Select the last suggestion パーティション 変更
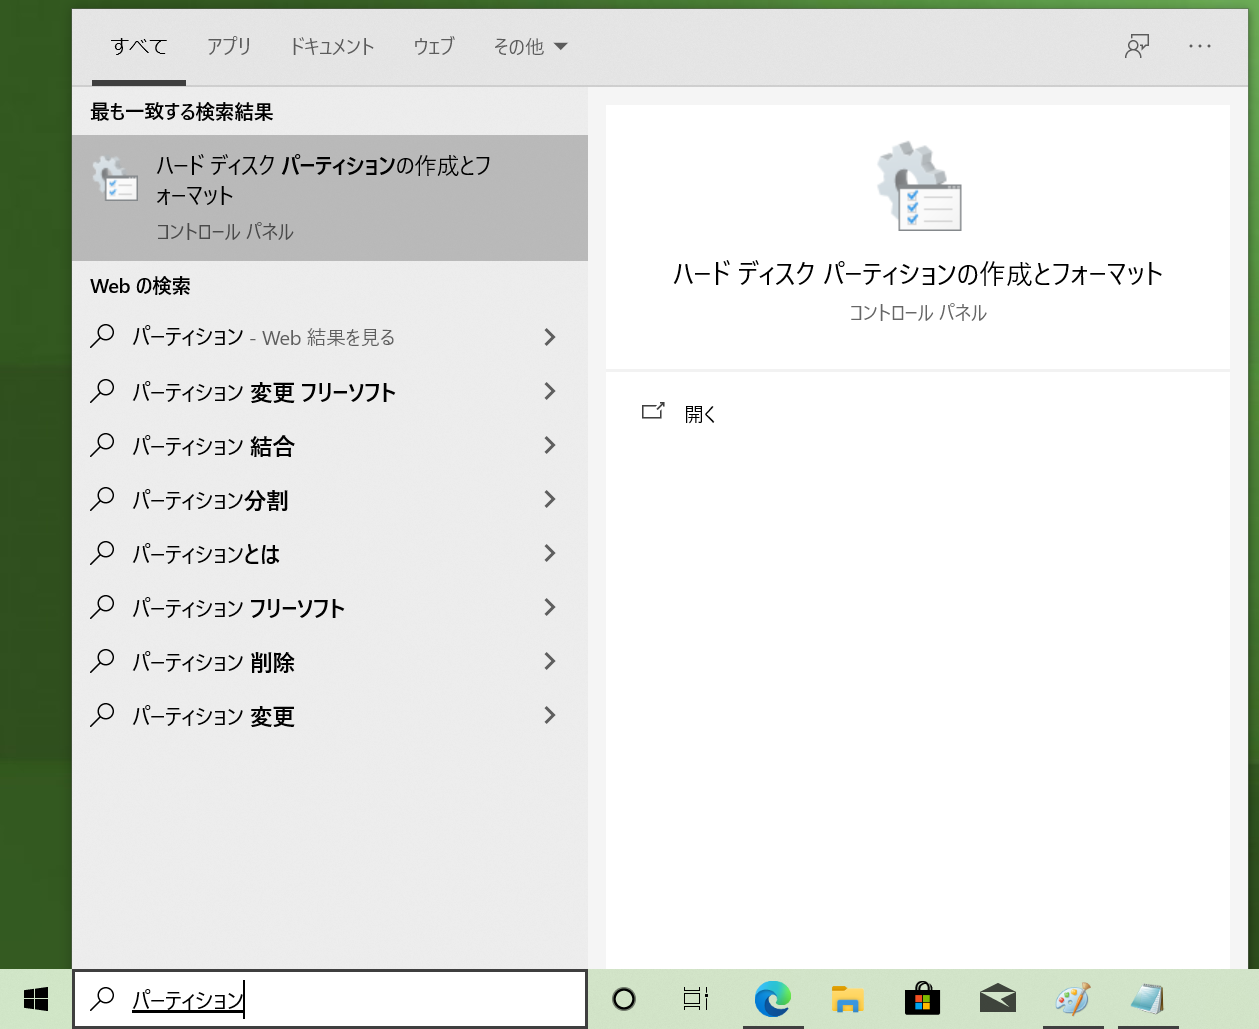This screenshot has height=1029, width=1259. tap(330, 715)
